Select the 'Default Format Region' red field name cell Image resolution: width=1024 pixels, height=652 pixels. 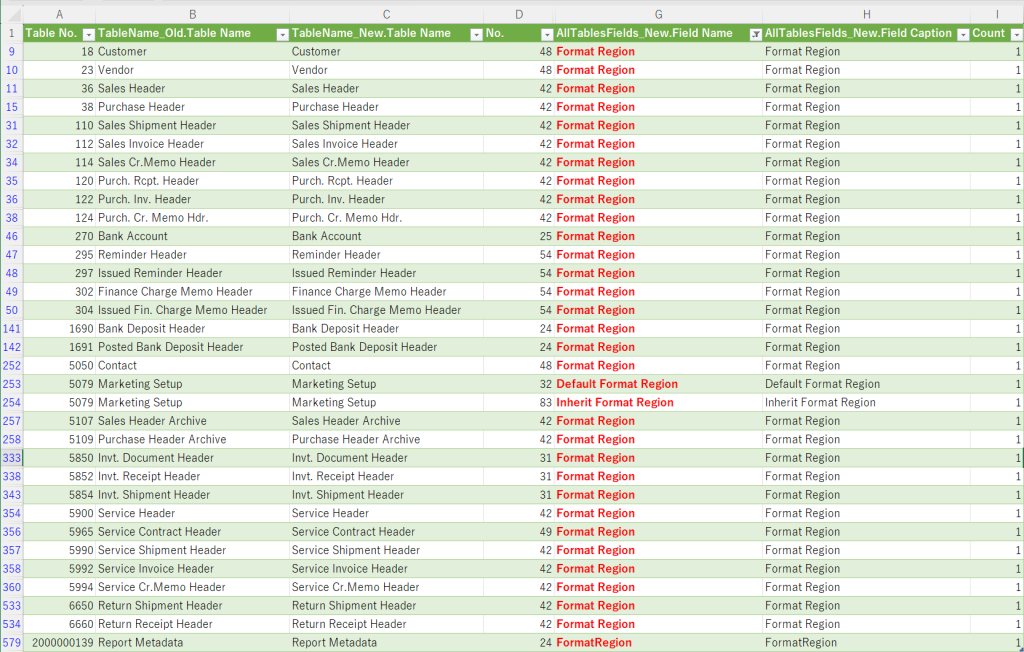(x=658, y=384)
